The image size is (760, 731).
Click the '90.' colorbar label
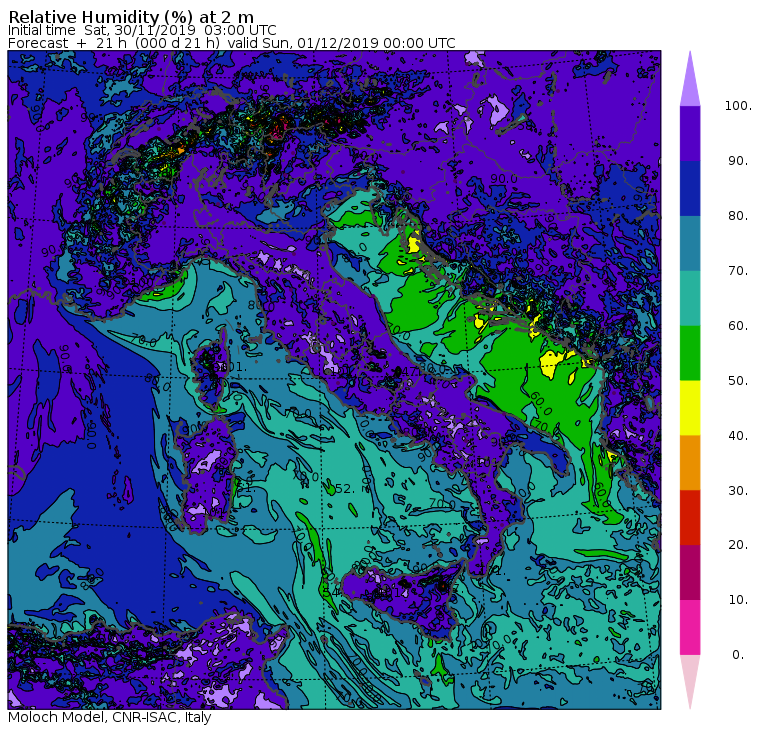coord(738,161)
